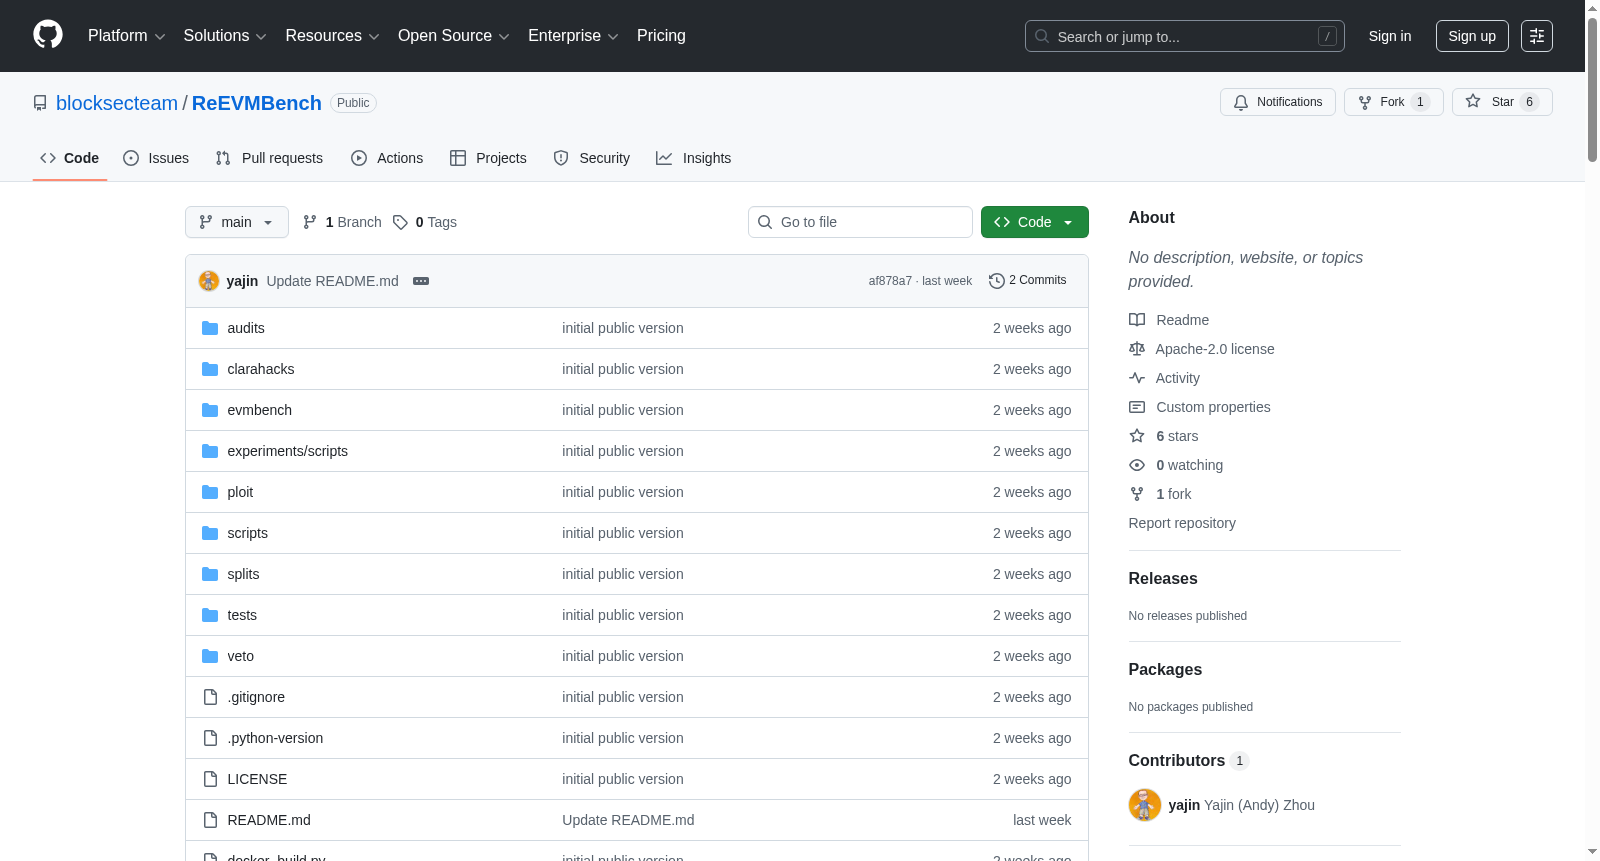Image resolution: width=1600 pixels, height=861 pixels.
Task: Open the ReEVMBench repository link
Action: pyautogui.click(x=257, y=103)
